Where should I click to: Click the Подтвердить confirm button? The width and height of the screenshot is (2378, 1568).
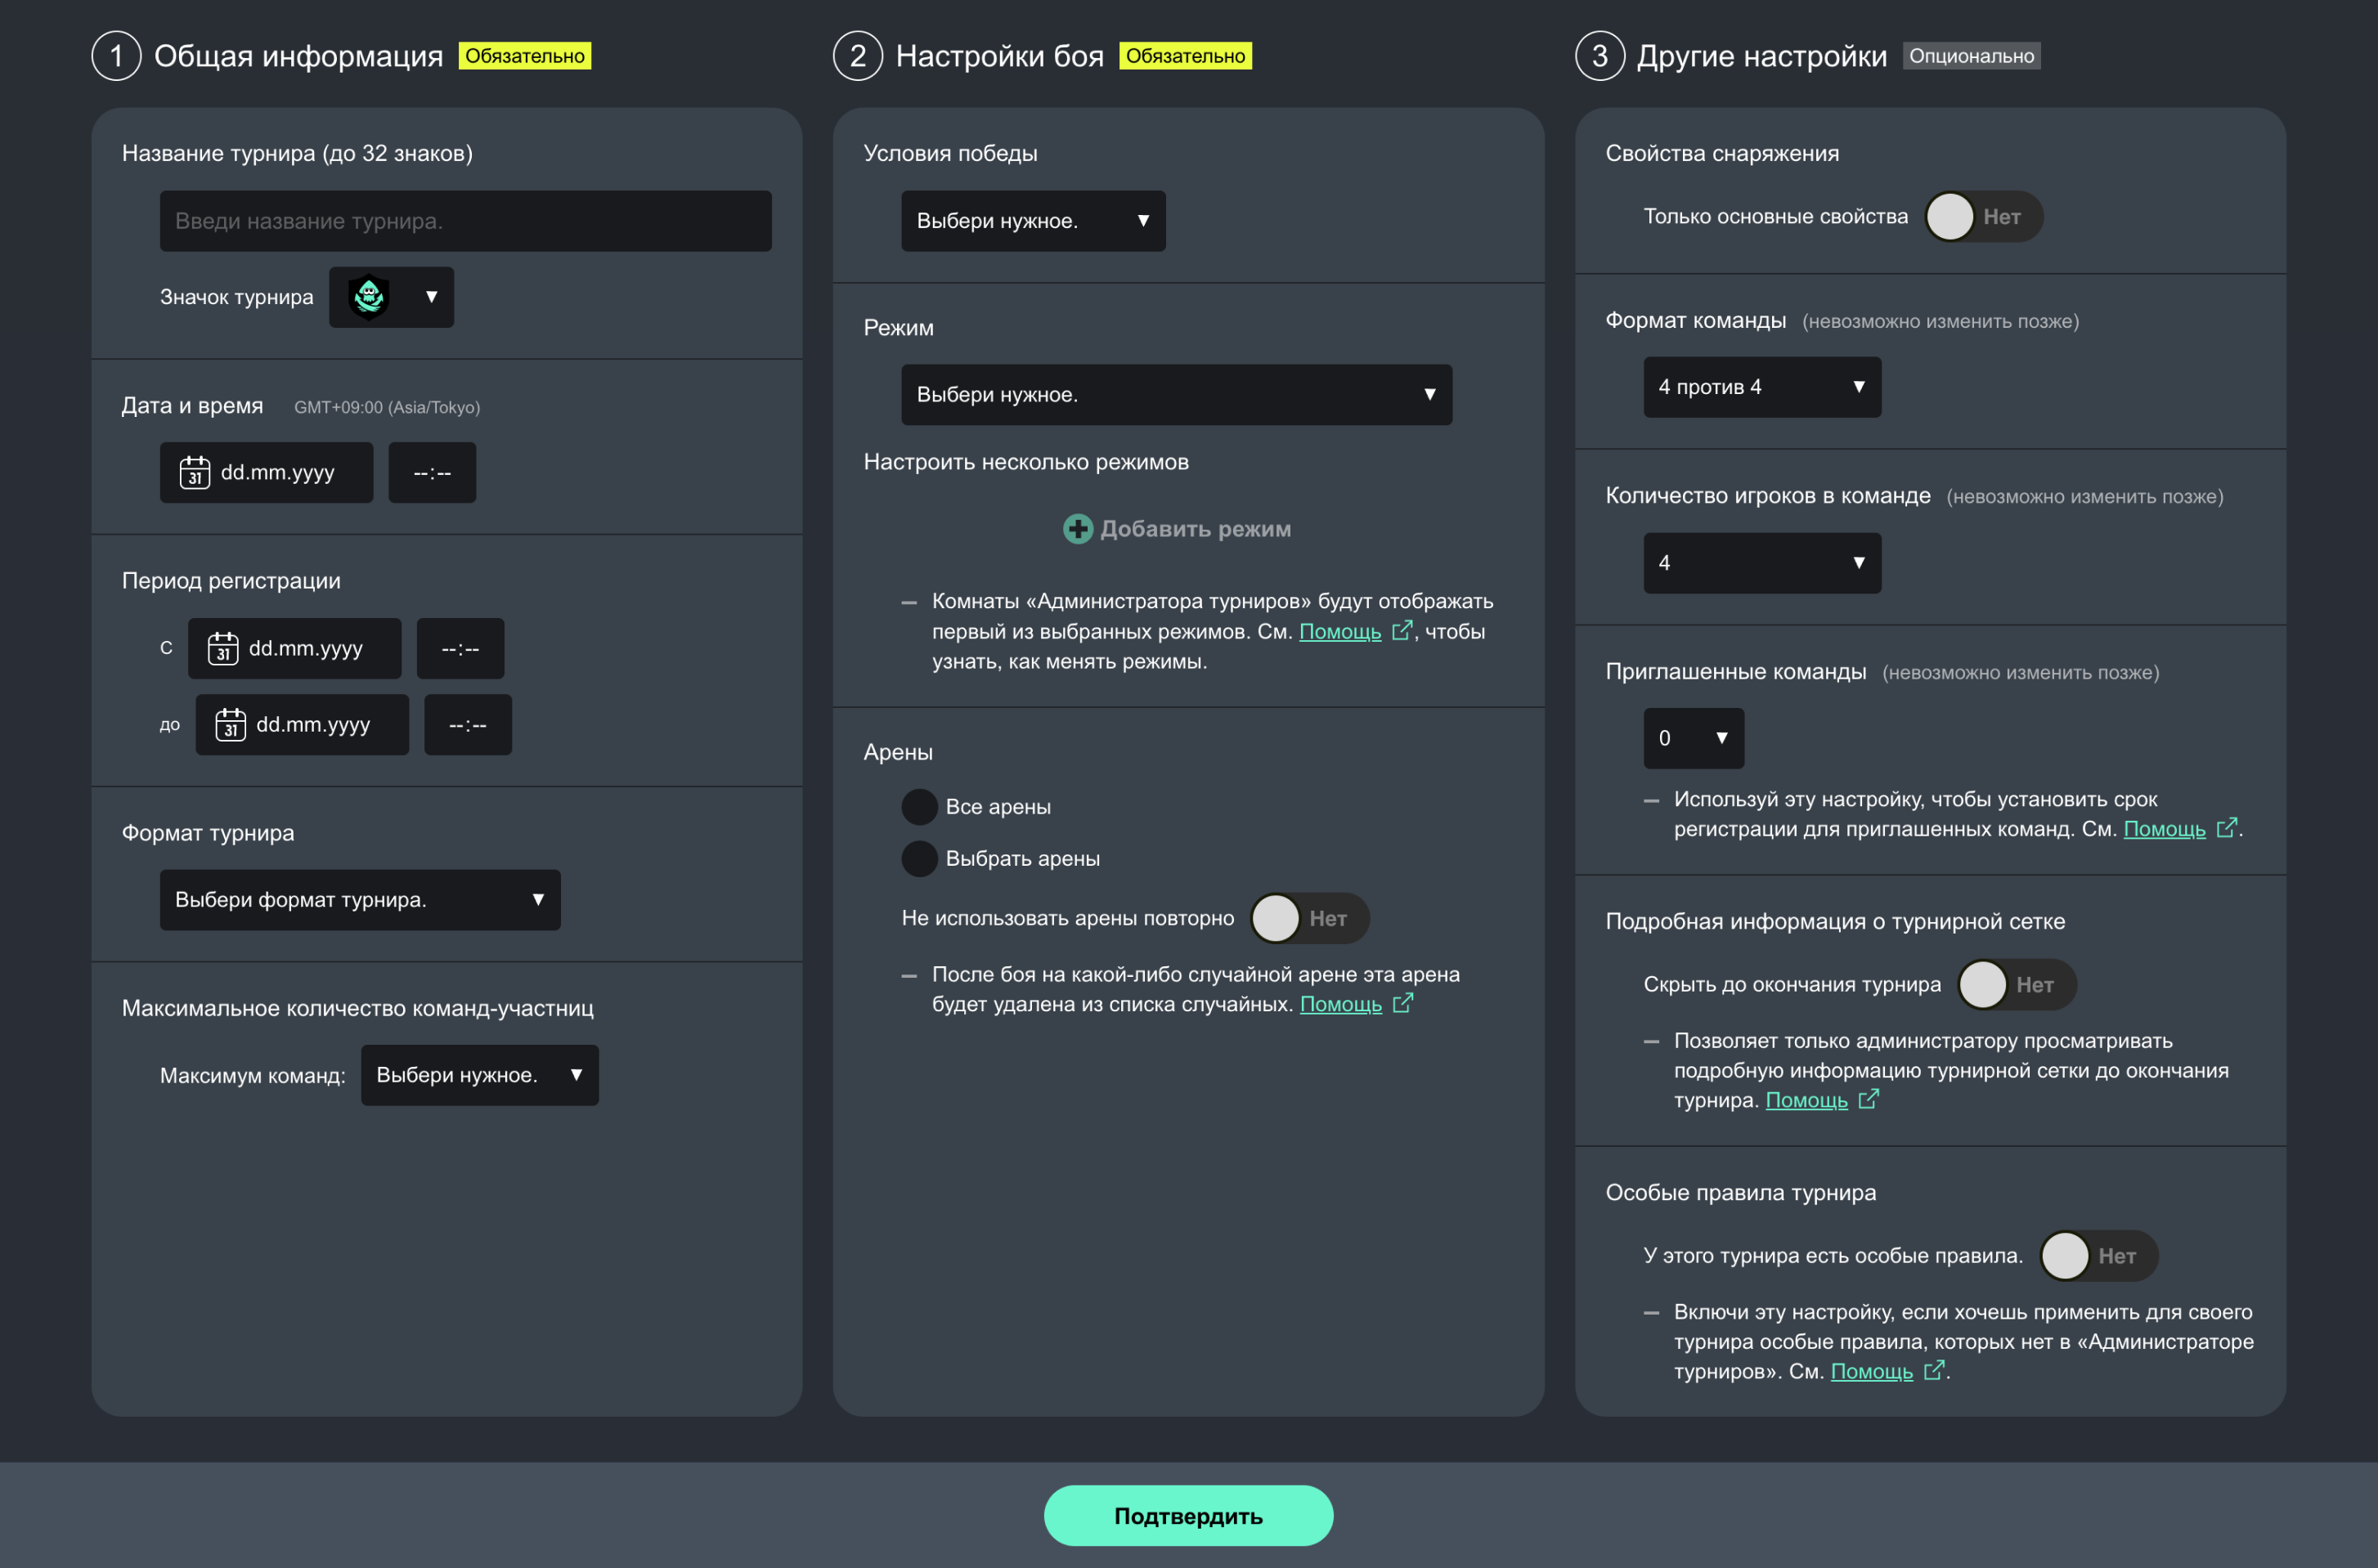[1188, 1516]
